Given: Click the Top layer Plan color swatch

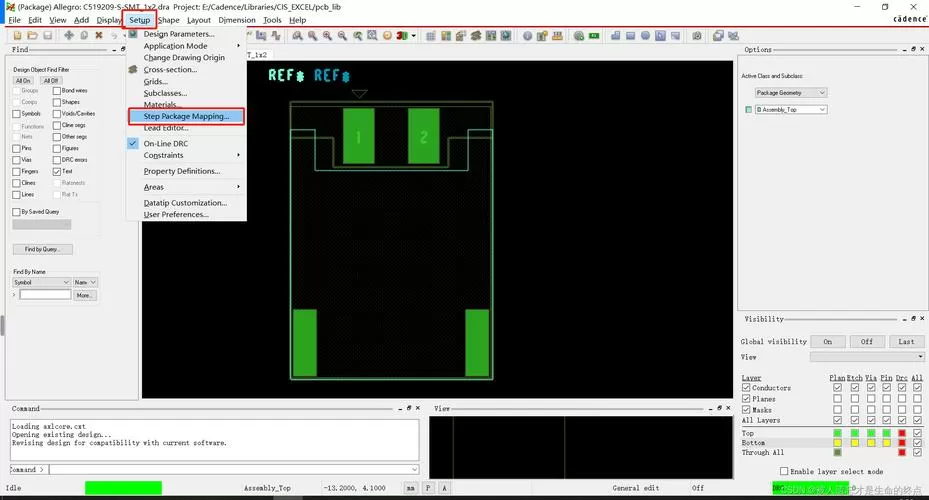Looking at the screenshot, I should tap(837, 434).
